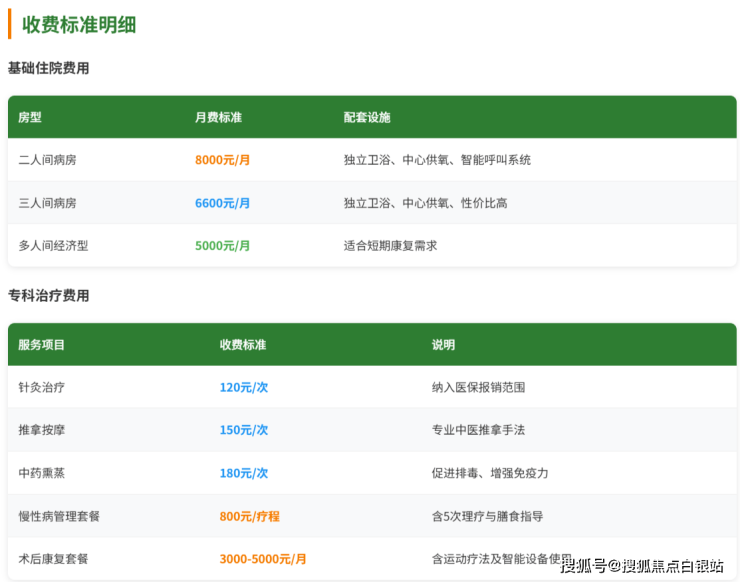This screenshot has height=582, width=740.
Task: Click the 房型 column header
Action: (x=30, y=117)
